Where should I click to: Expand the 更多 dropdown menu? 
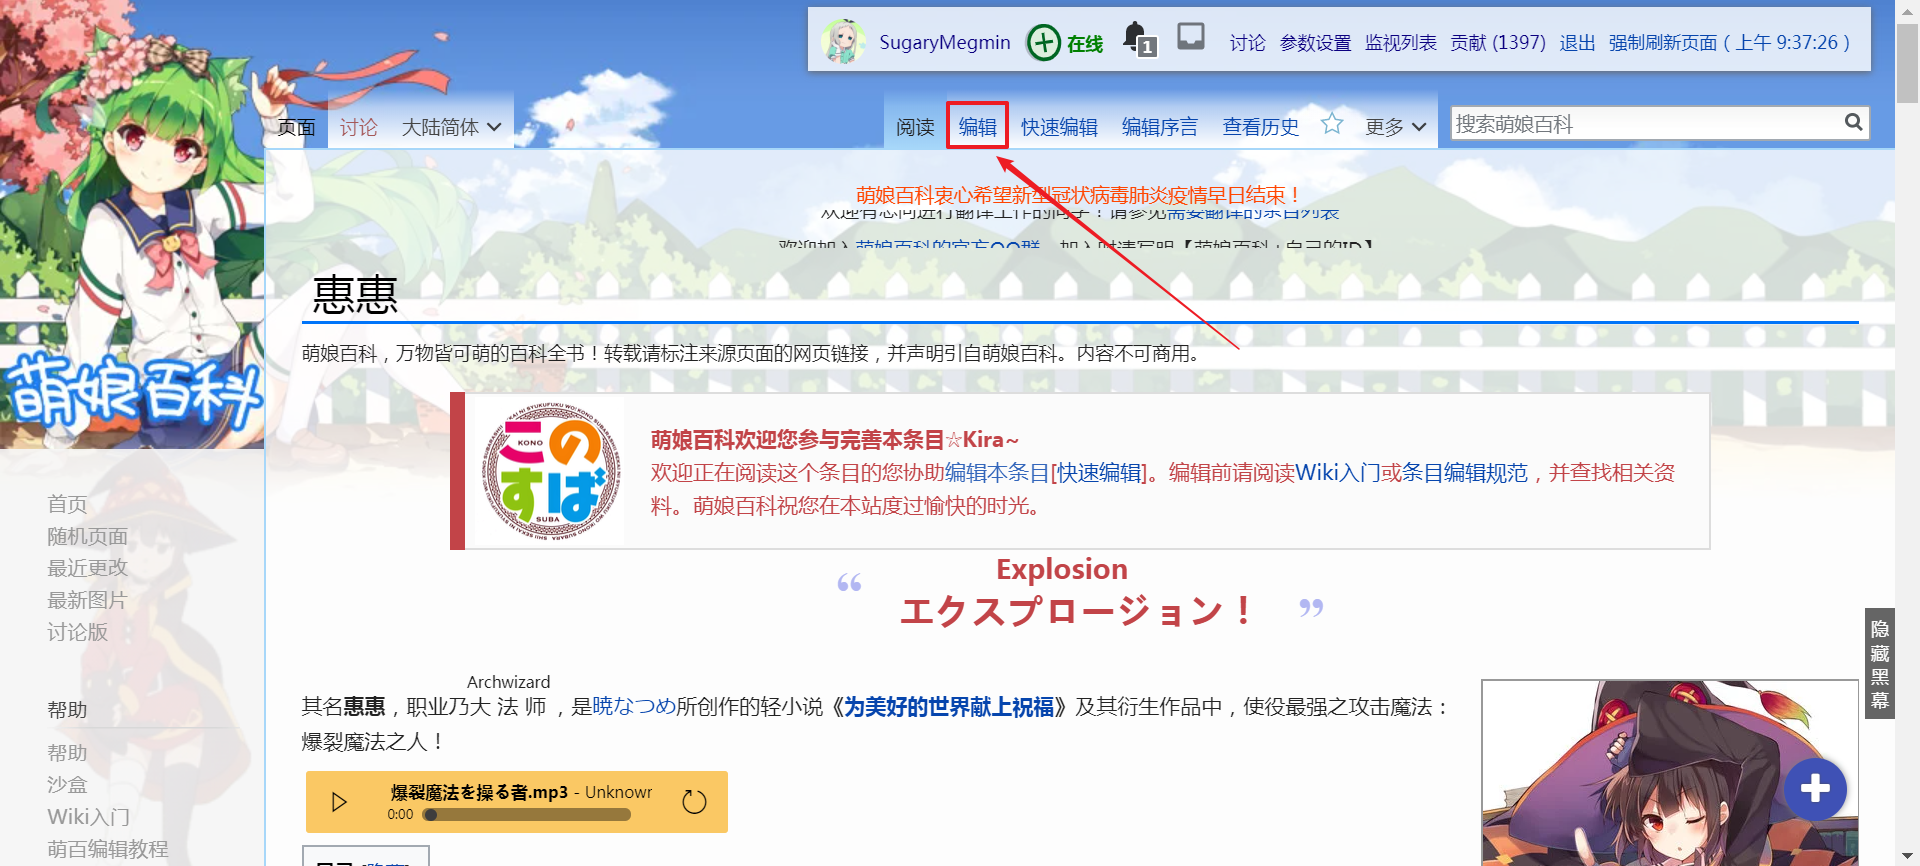point(1395,127)
